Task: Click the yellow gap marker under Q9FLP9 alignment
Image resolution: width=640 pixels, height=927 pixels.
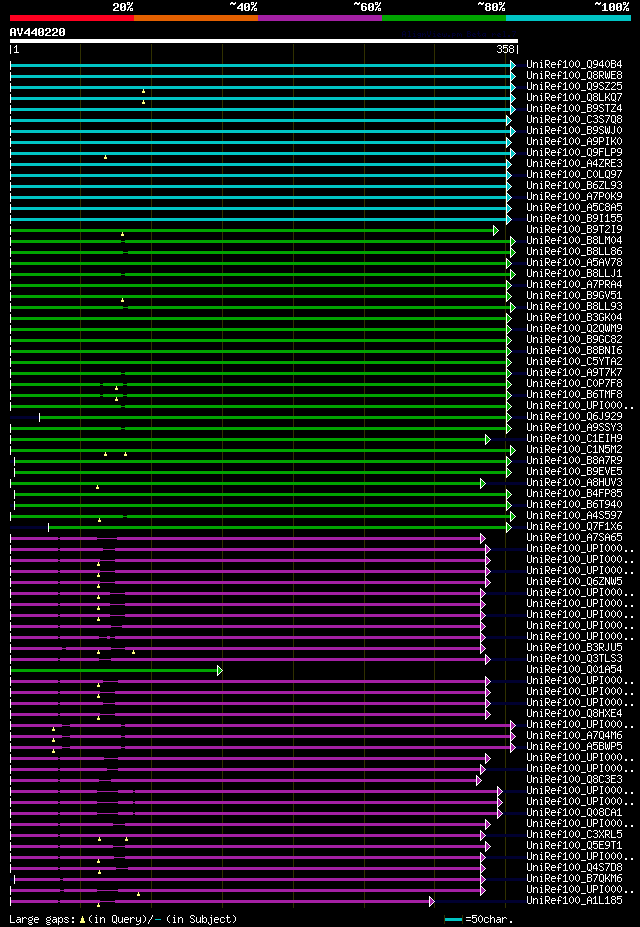Action: pos(105,157)
